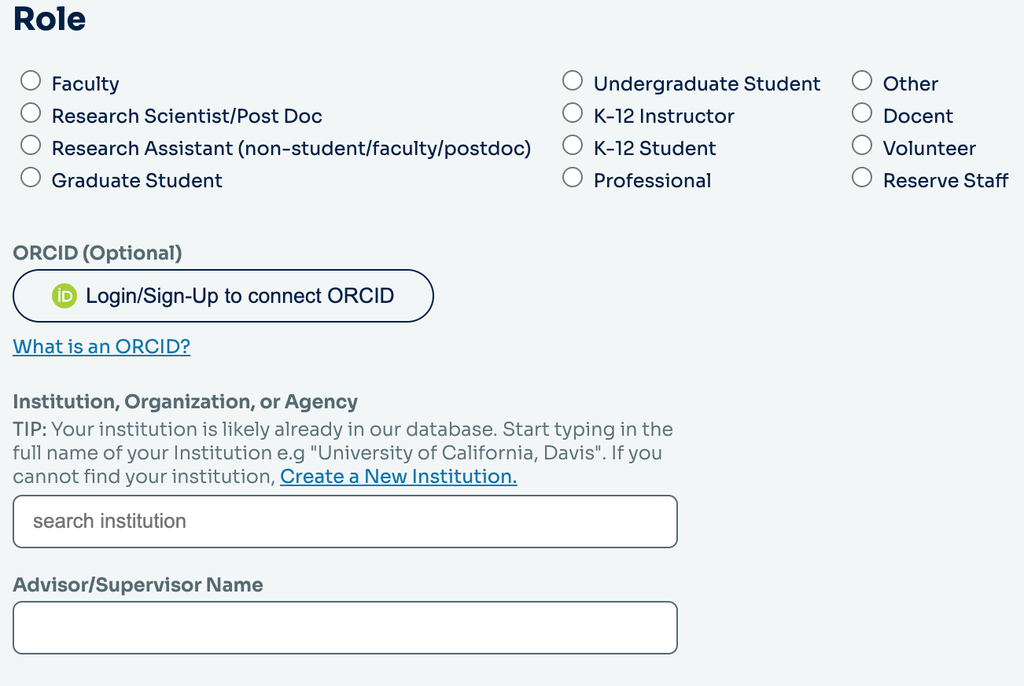This screenshot has width=1024, height=686.
Task: Pick the Graduate Student radio button
Action: [31, 177]
